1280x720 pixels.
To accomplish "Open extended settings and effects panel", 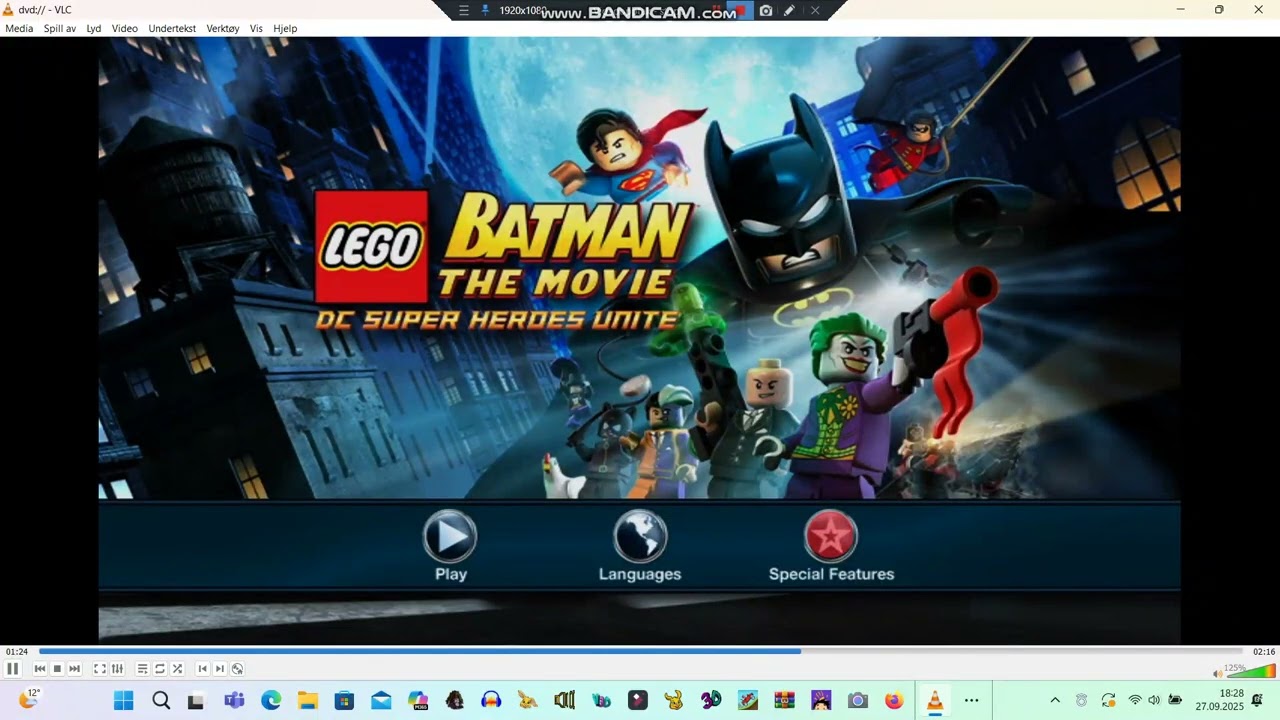I will [x=117, y=669].
